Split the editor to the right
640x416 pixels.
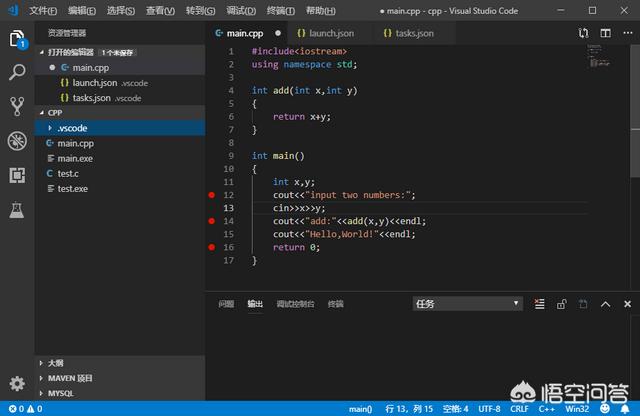tap(606, 33)
